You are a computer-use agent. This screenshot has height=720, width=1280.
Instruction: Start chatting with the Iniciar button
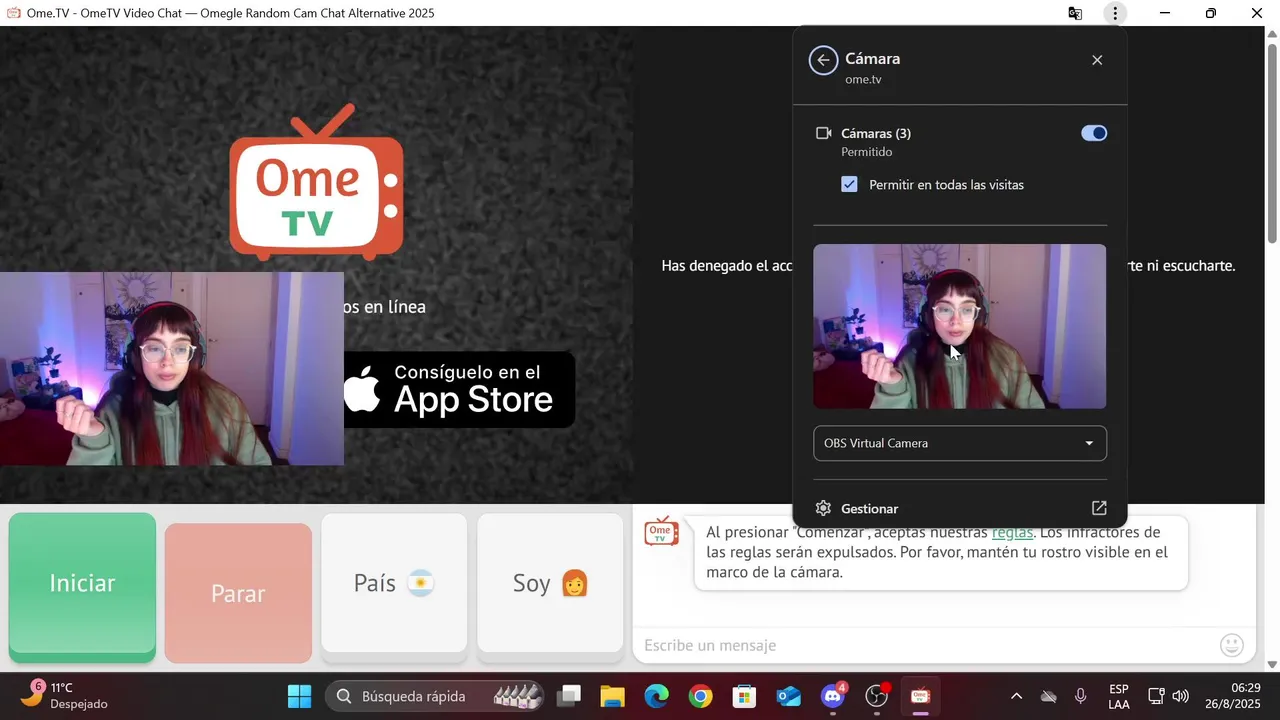pos(82,587)
